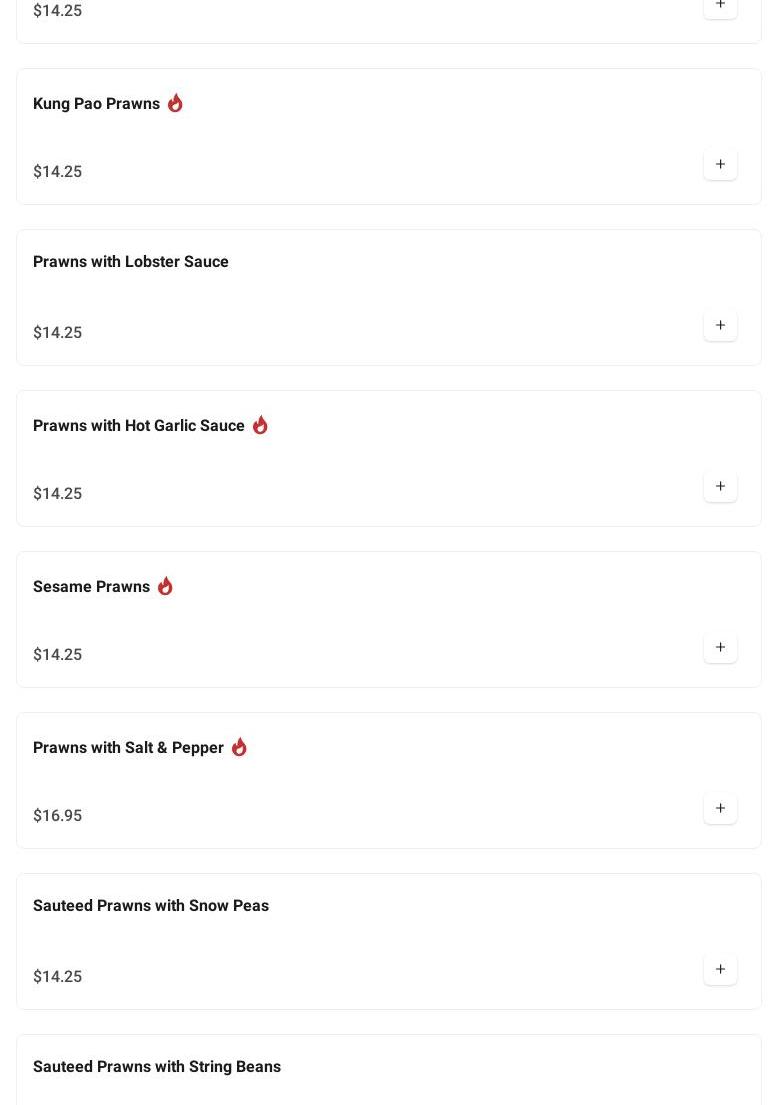Click flame icon next to Hot Garlic Sauce

click(260, 425)
